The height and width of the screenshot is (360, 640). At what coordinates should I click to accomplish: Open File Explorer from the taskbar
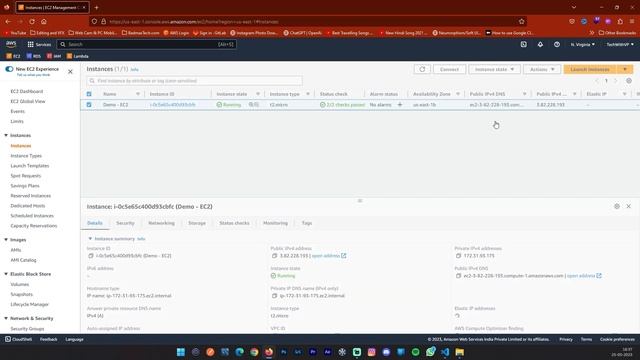coord(460,352)
